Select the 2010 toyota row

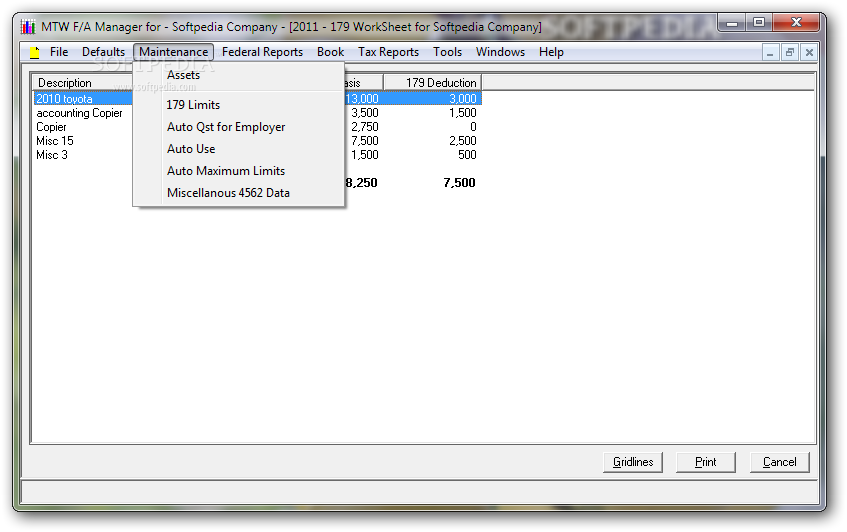[257, 99]
